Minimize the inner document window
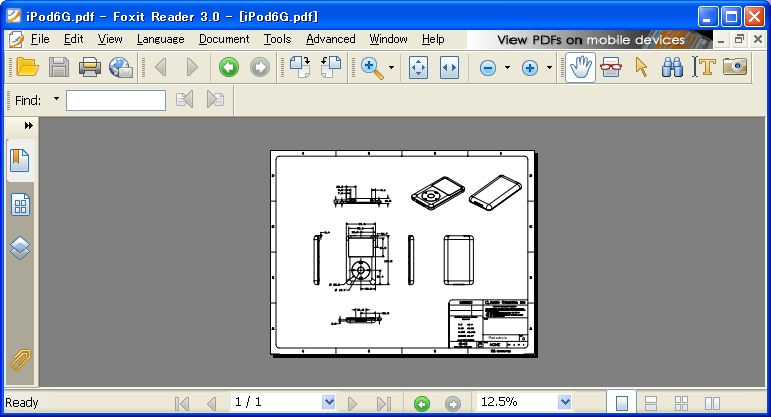This screenshot has height=417, width=771. [721, 40]
